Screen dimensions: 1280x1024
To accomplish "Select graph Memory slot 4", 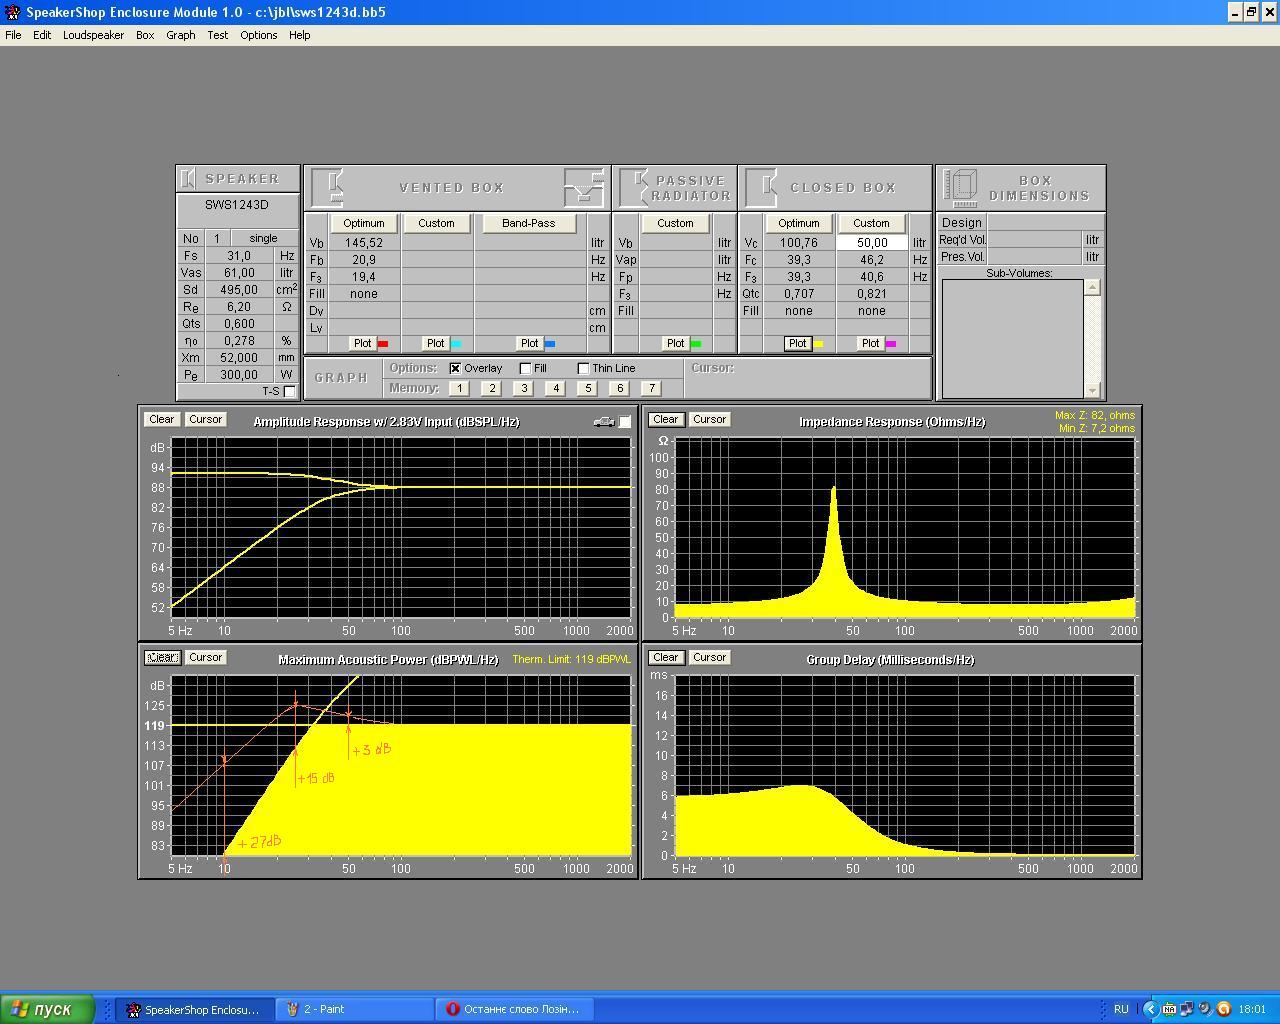I will point(555,388).
